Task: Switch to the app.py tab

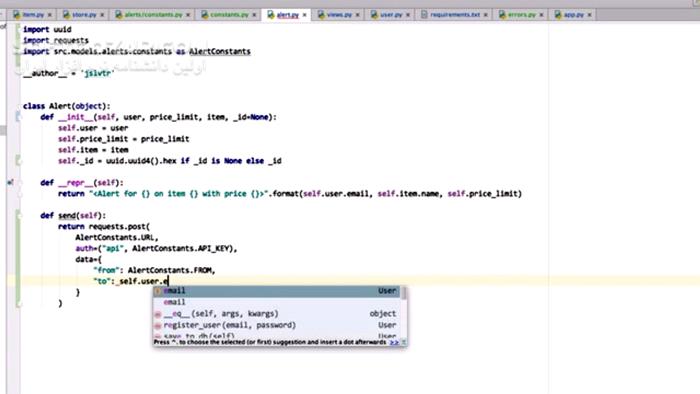Action: point(573,15)
